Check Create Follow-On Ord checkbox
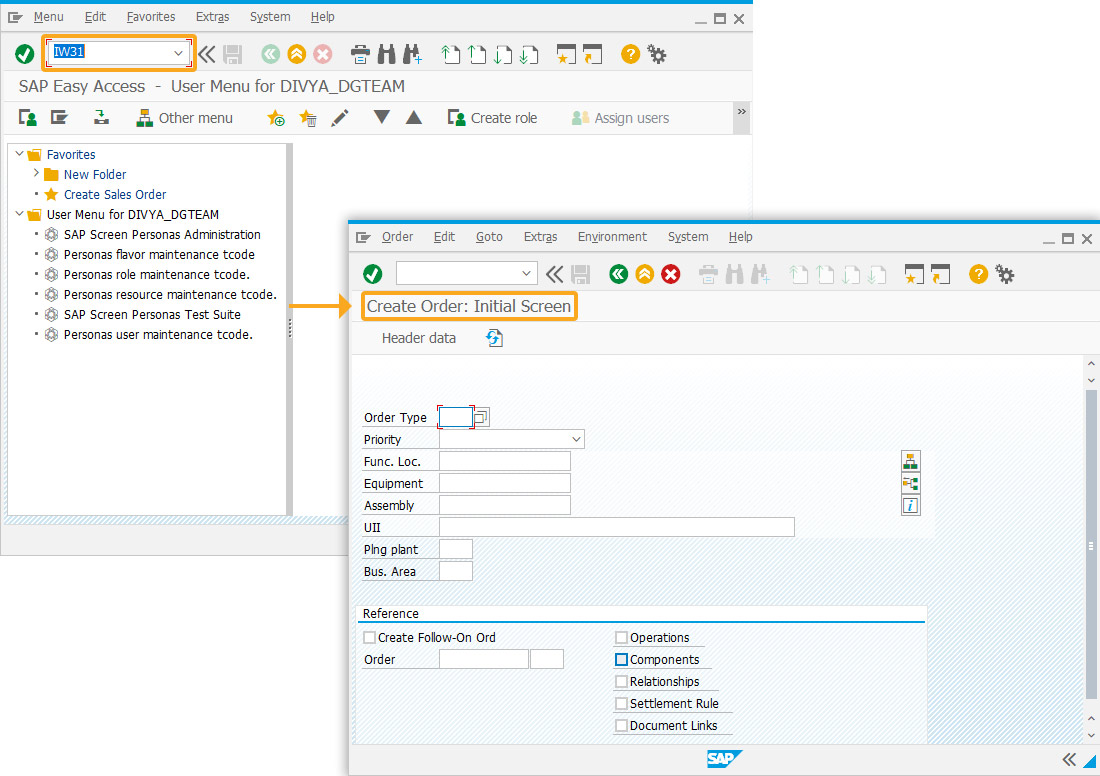 pos(370,638)
